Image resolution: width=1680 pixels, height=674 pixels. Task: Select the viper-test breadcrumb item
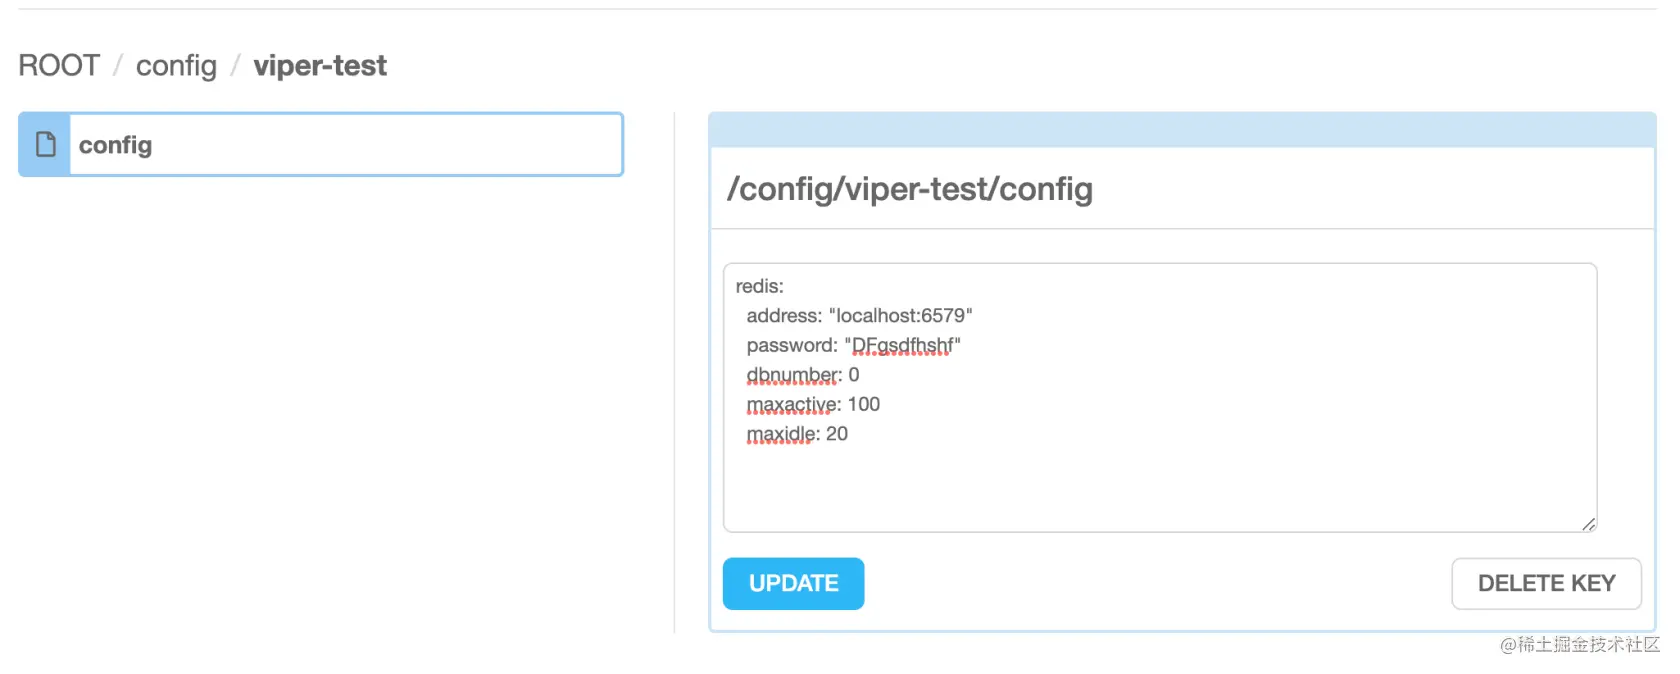320,66
